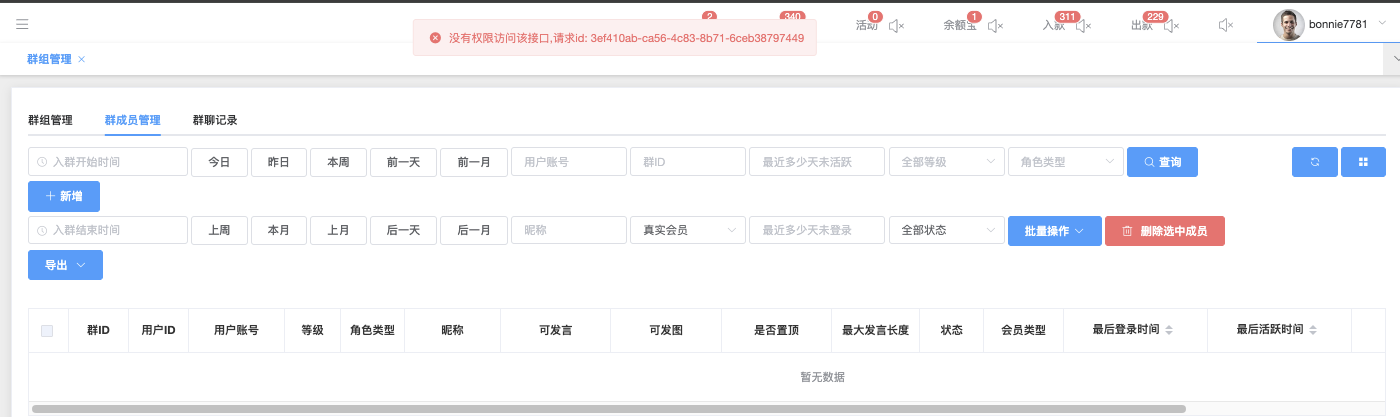Toggle the mute speaker next to 出款
This screenshot has width=1400, height=417.
(x=1171, y=26)
